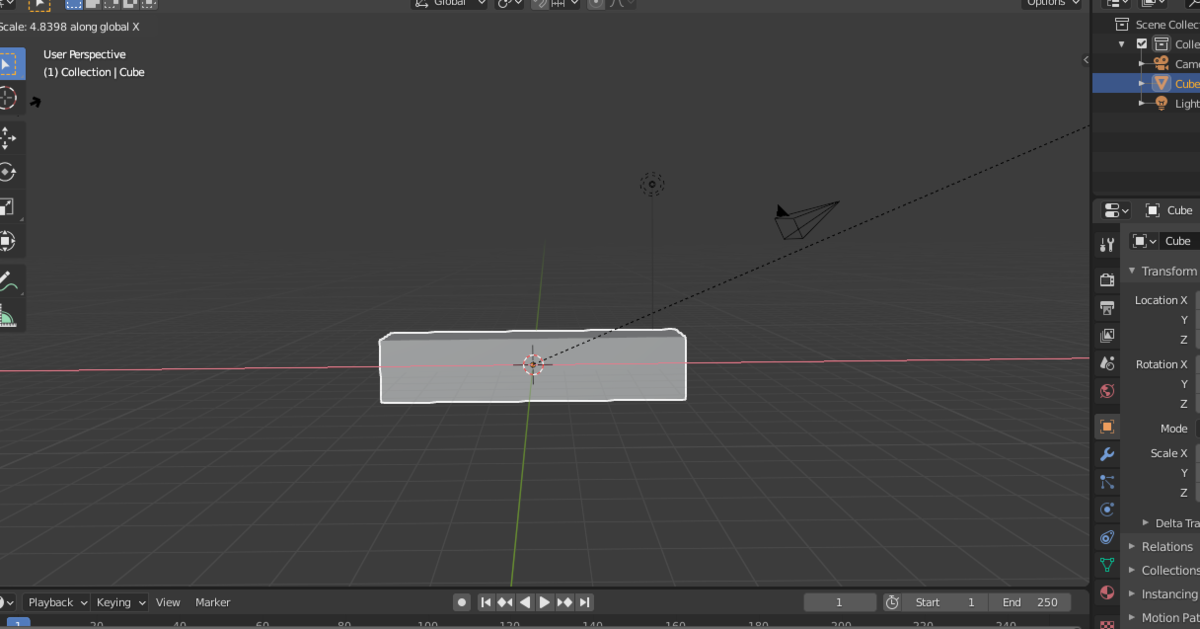The image size is (1200, 629).
Task: Jump to the end frame
Action: click(585, 602)
